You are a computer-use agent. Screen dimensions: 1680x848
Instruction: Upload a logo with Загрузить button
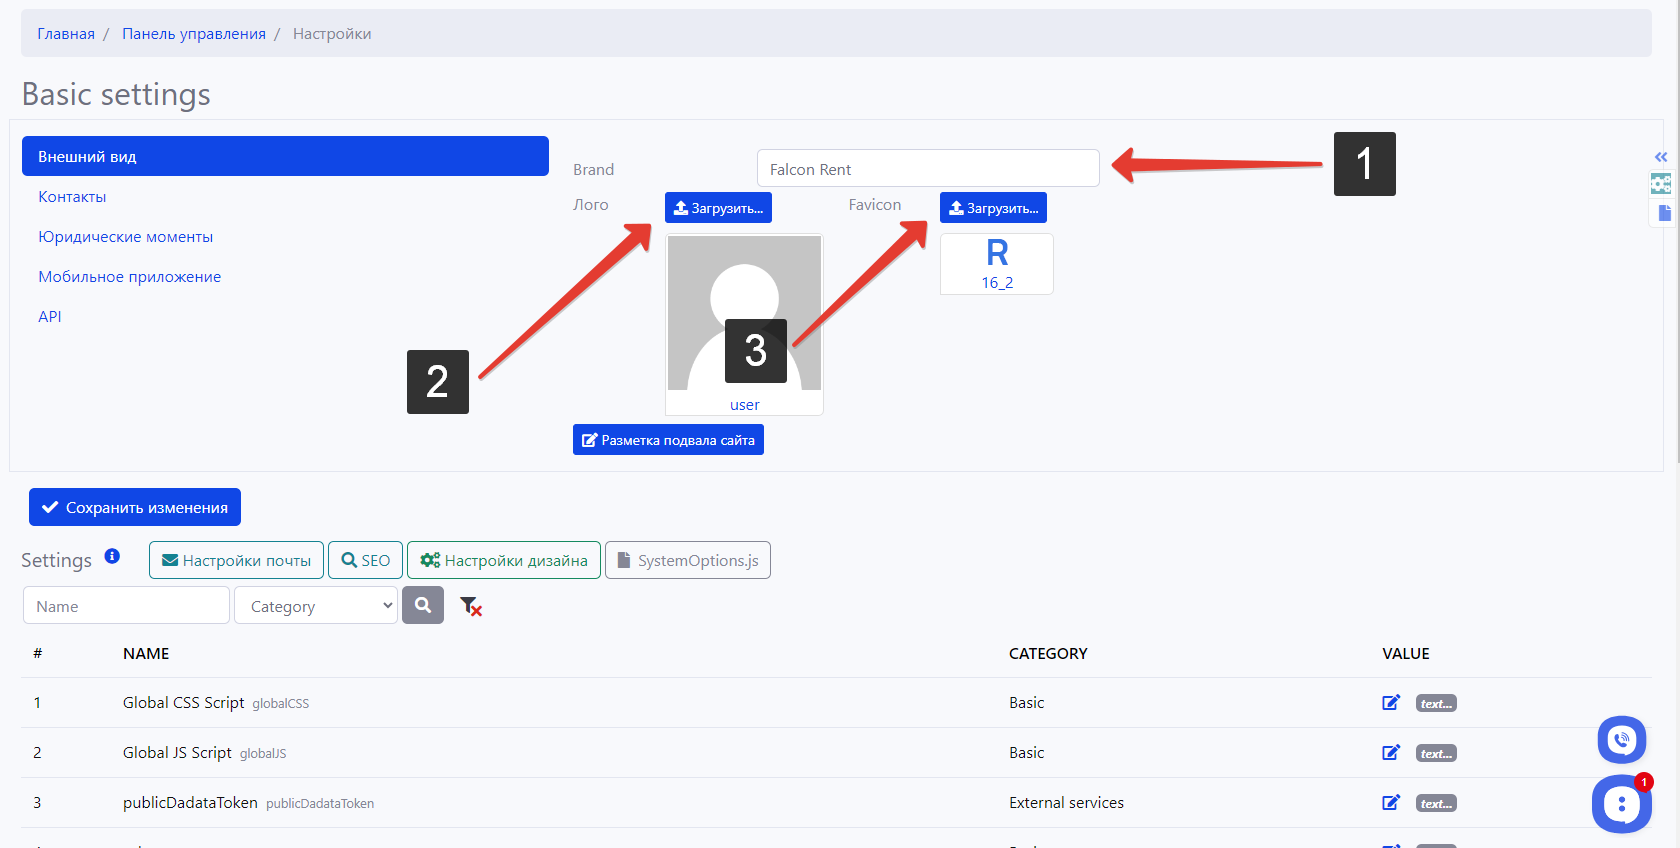click(718, 208)
